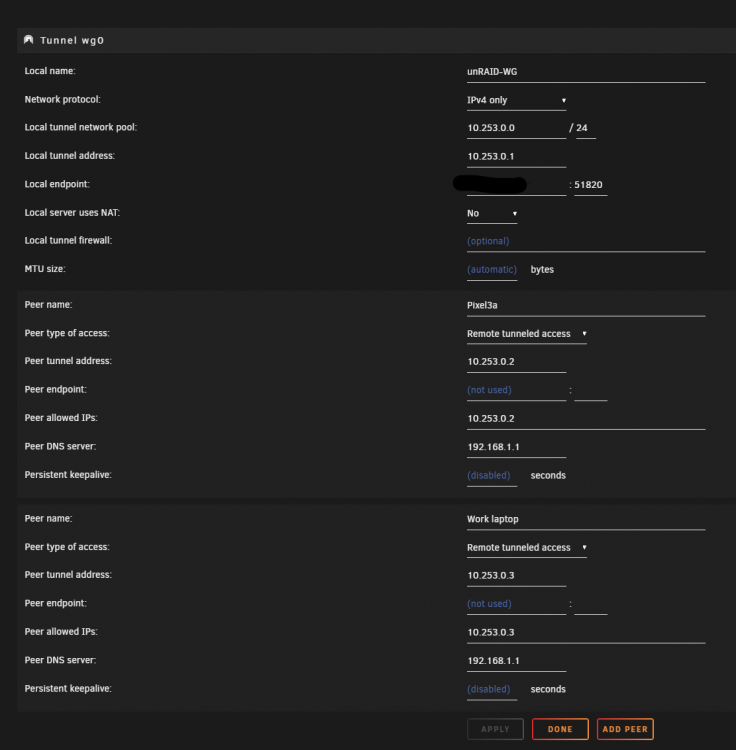Click Work laptop peer endpoint port field

591,604
